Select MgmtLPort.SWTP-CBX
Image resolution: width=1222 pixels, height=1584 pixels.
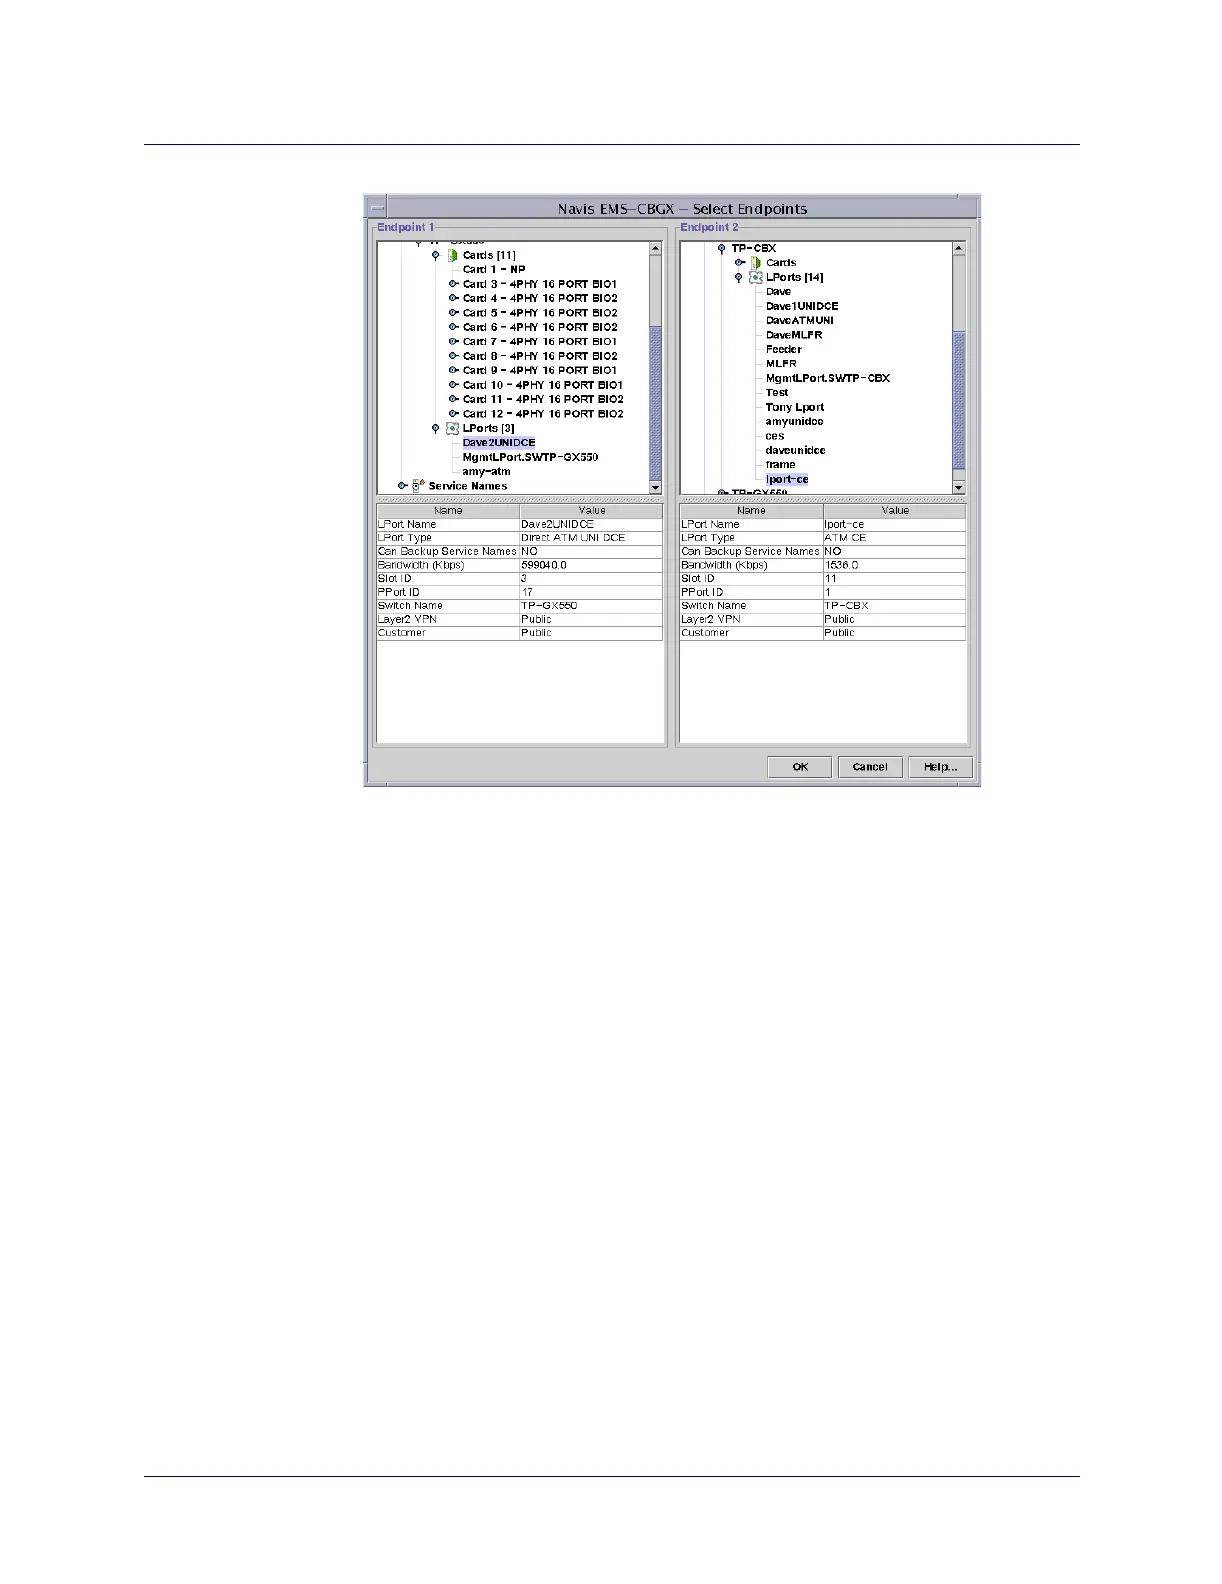[x=828, y=378]
